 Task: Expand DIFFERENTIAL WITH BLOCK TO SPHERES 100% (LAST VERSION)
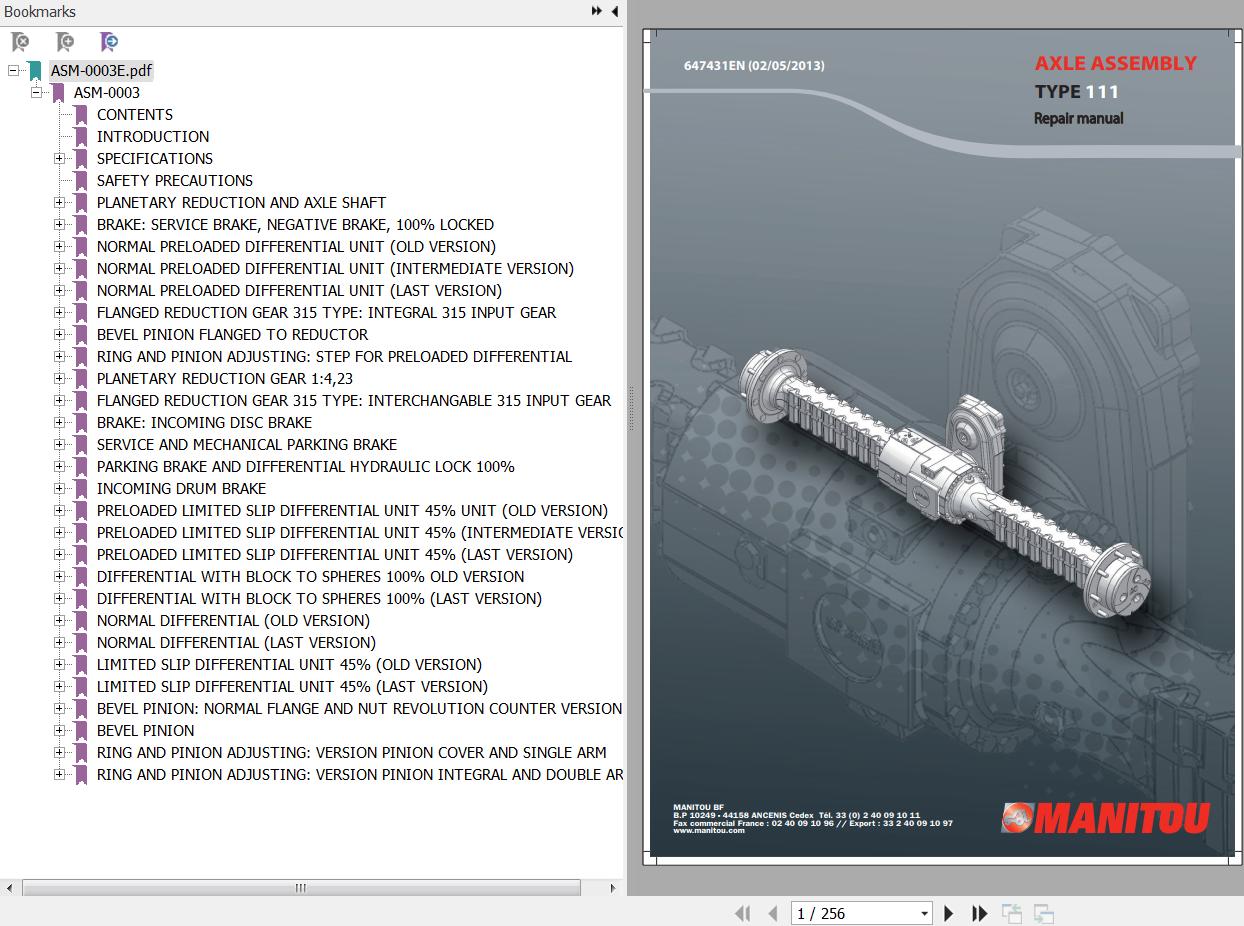coord(59,598)
